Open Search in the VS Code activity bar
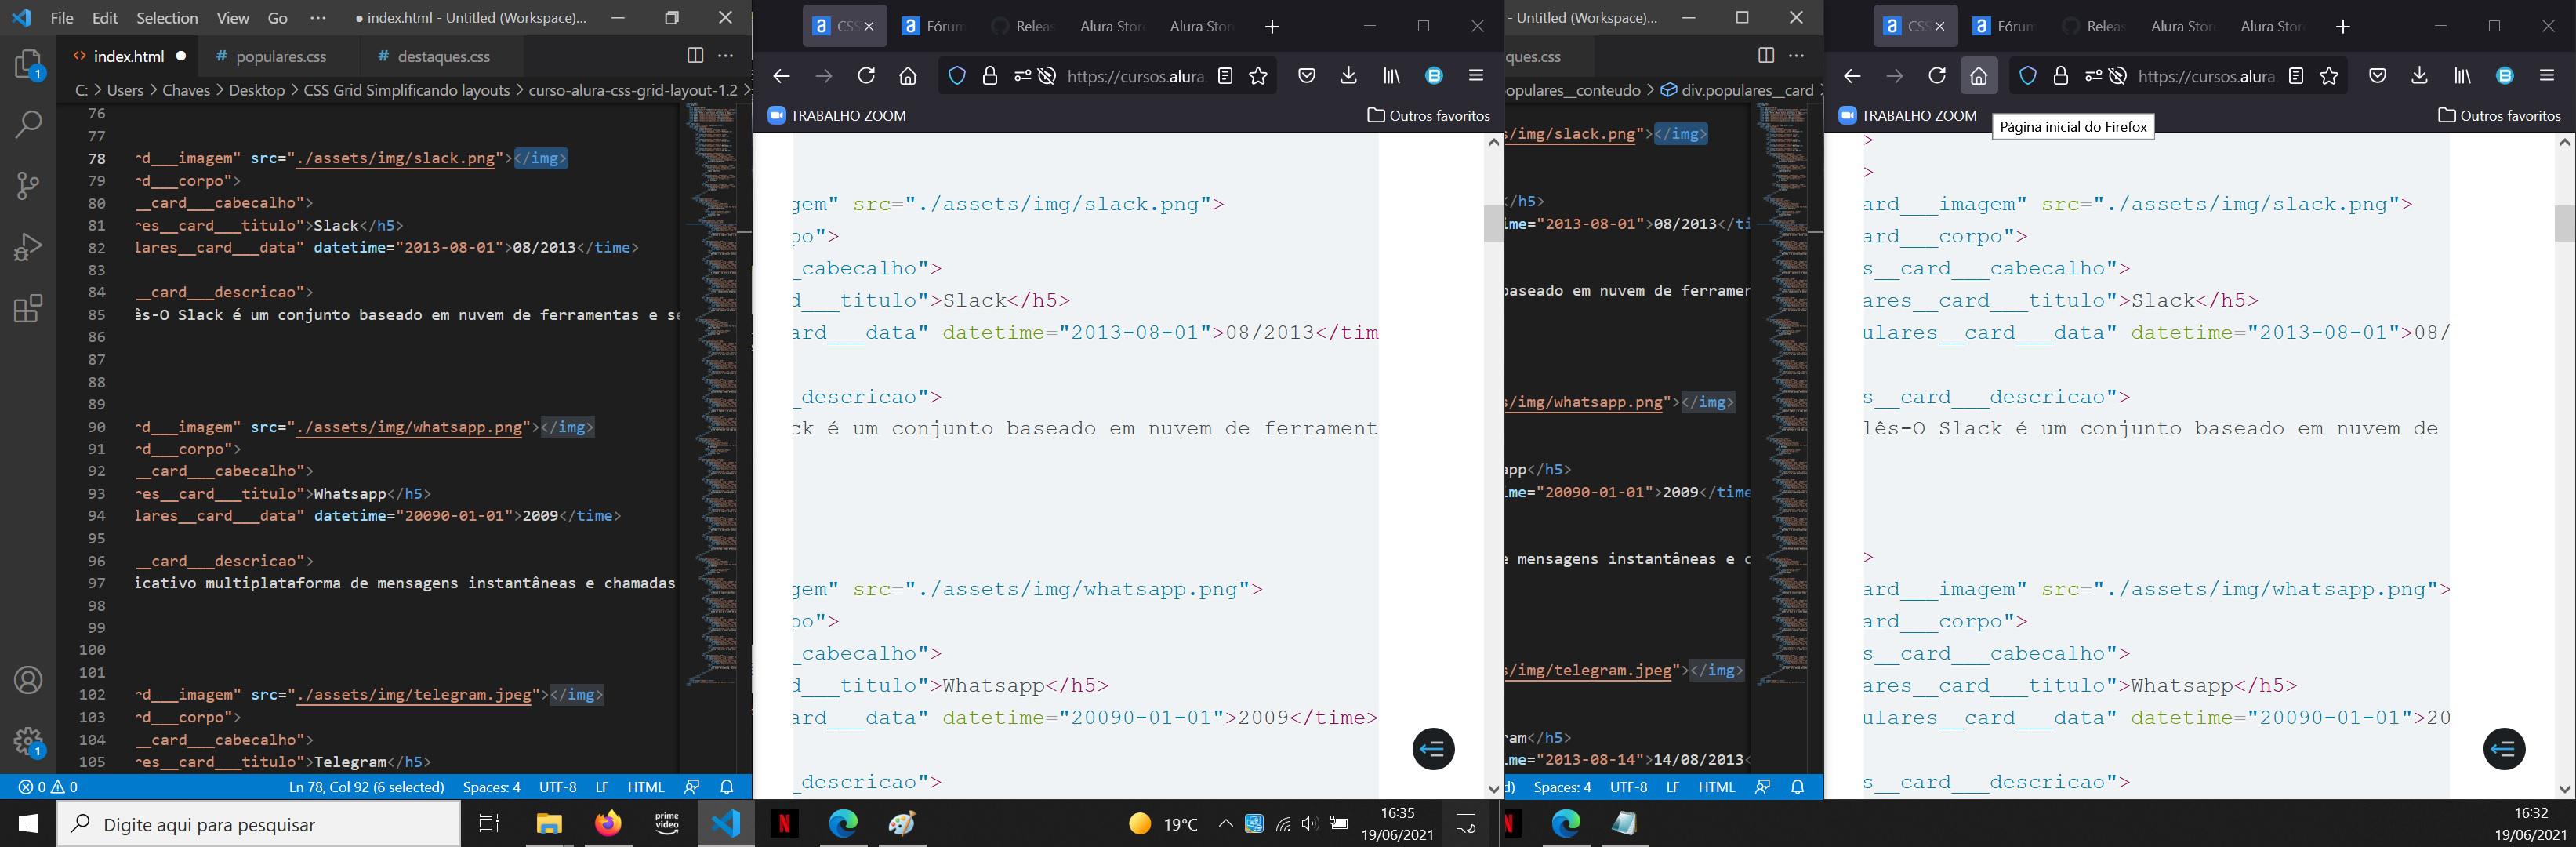Image resolution: width=2576 pixels, height=847 pixels. (29, 124)
